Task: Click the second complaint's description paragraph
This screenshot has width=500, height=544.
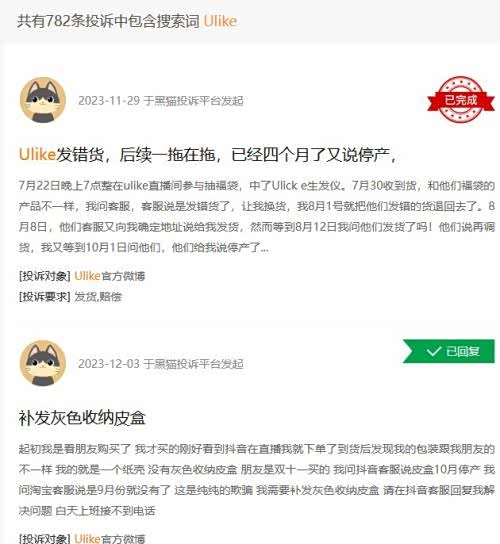Action: pos(257,479)
